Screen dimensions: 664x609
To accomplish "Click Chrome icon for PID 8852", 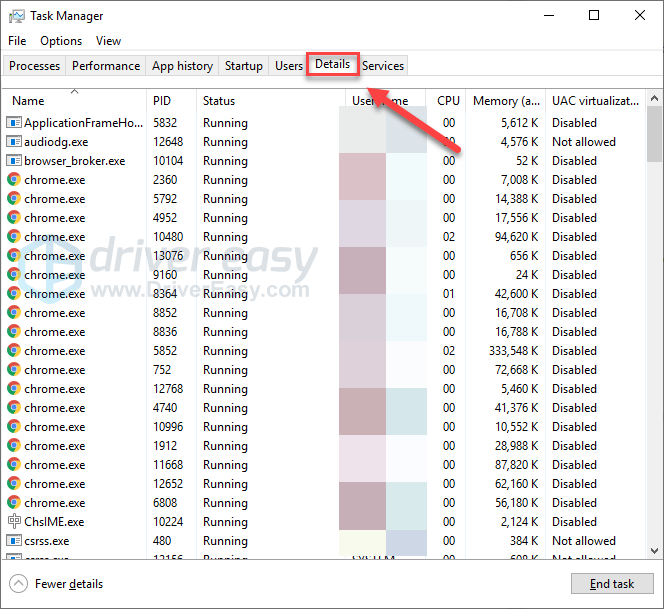I will click(14, 313).
